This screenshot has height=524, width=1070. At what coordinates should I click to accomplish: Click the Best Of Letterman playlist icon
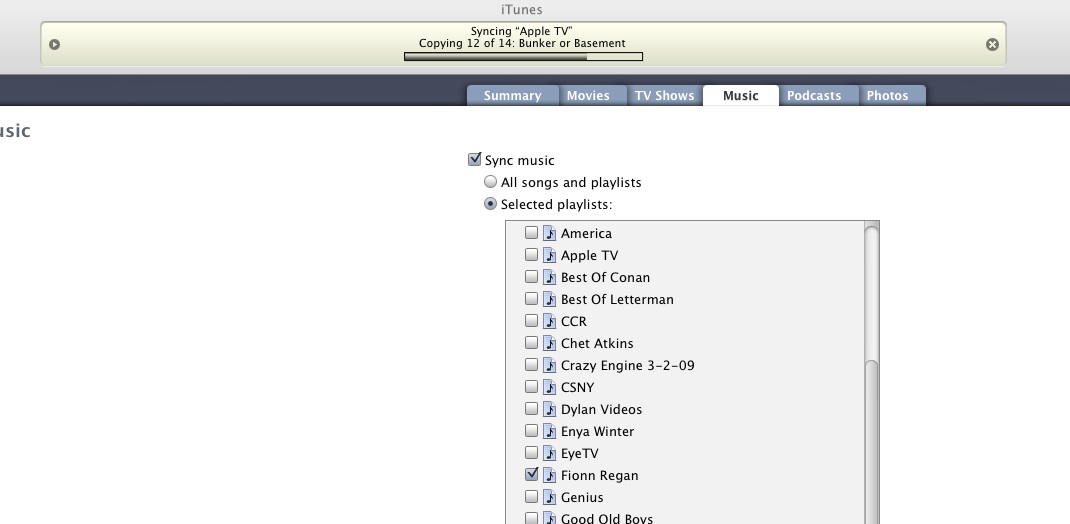click(549, 300)
